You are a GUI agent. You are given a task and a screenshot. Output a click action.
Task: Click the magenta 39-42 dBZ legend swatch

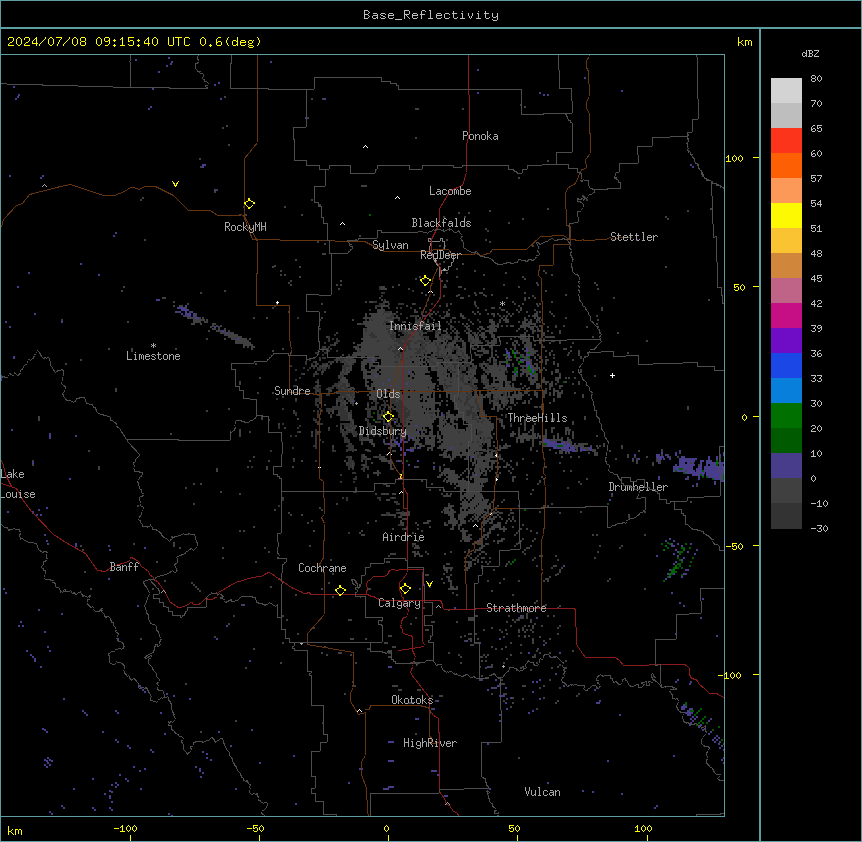(786, 315)
